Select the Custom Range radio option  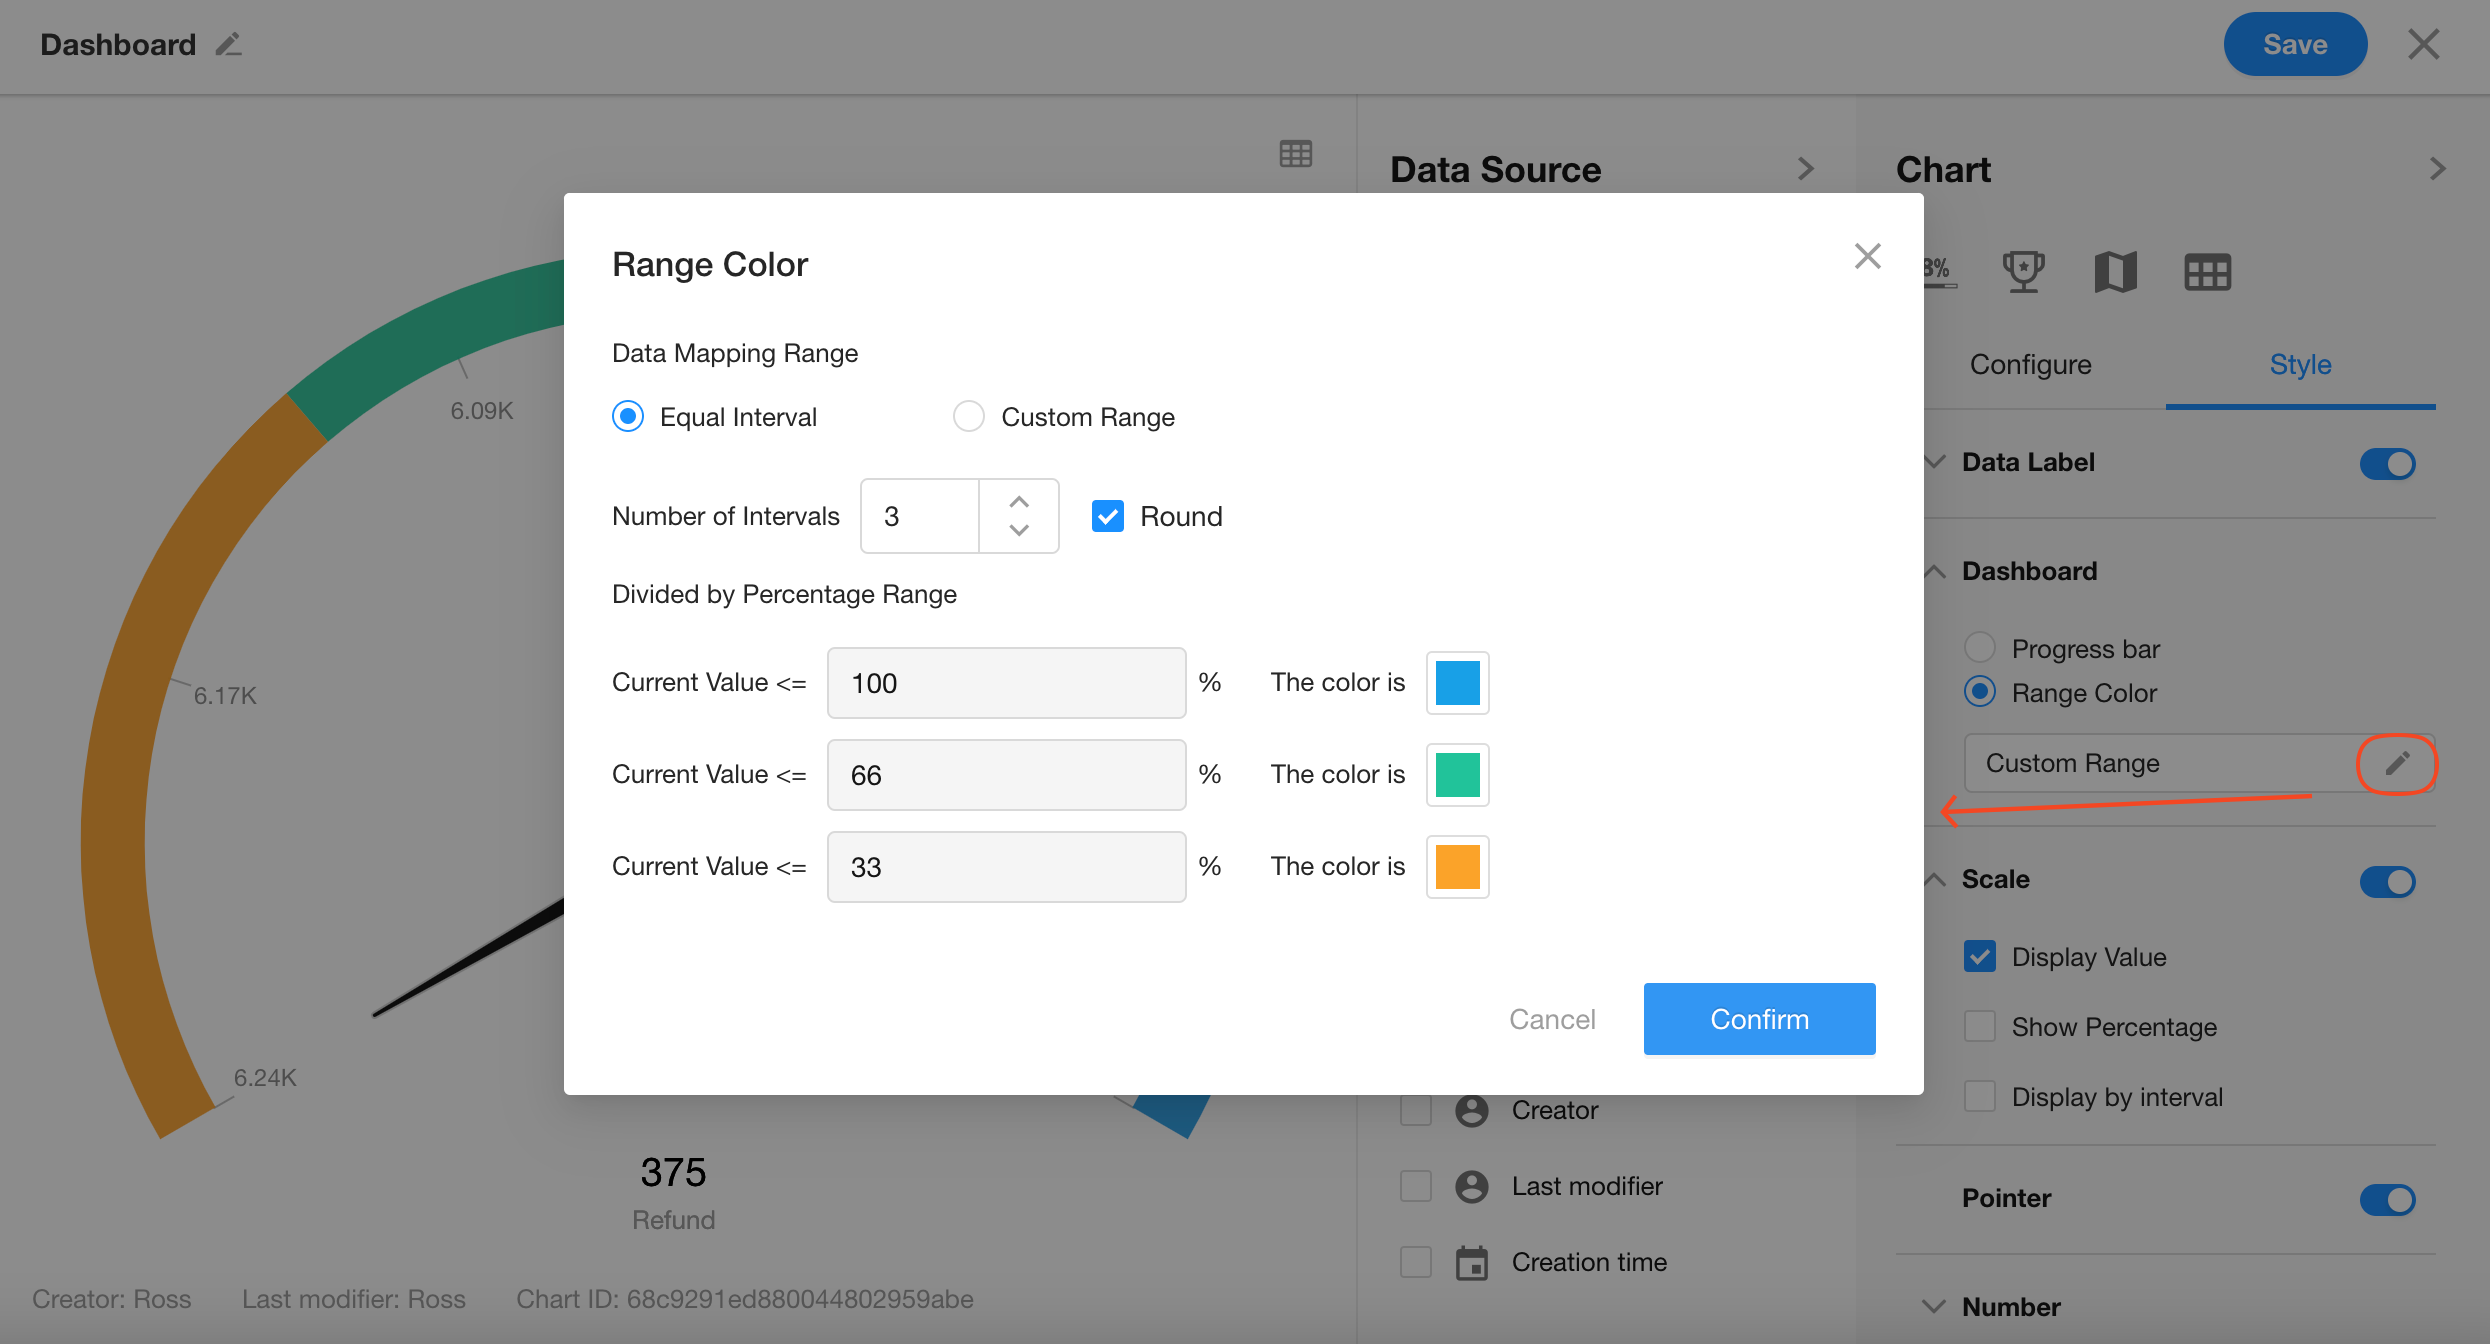(968, 416)
